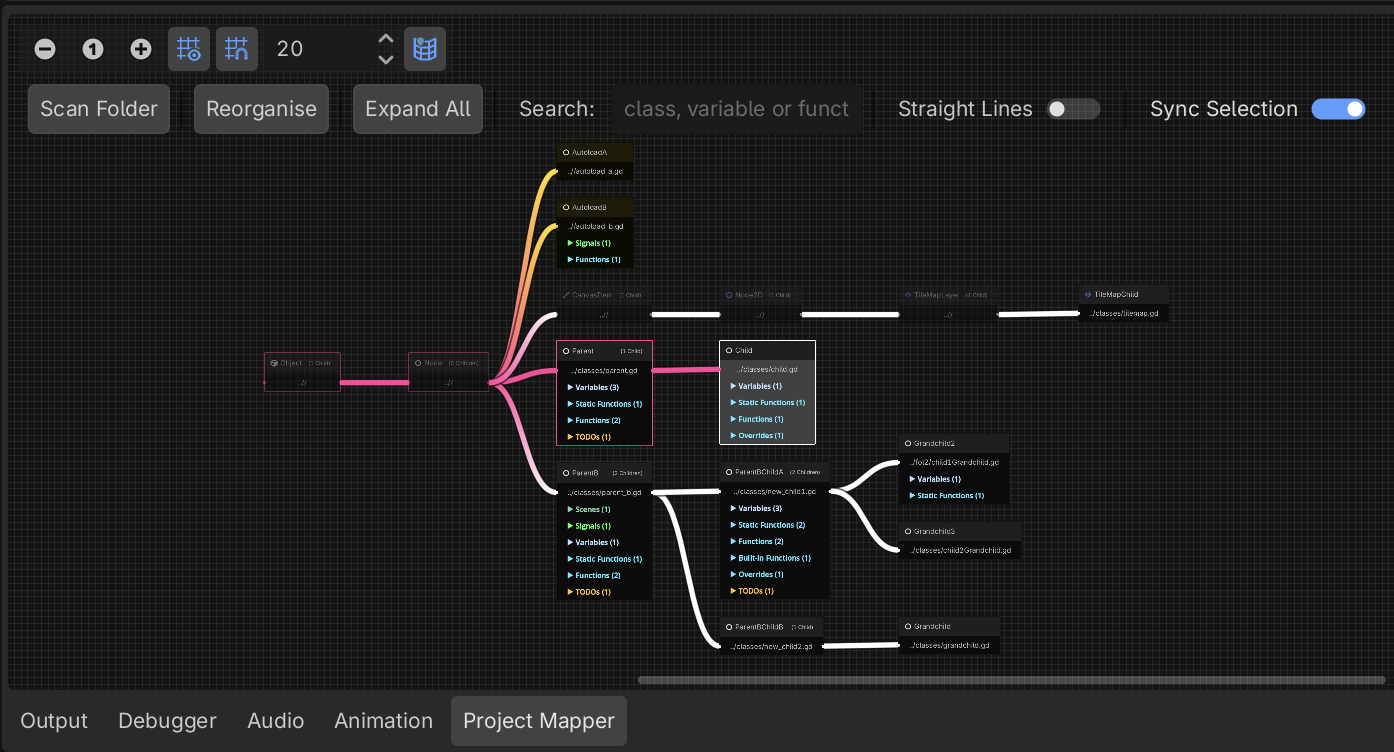Enable the Straight Lines switch
Image resolution: width=1394 pixels, height=752 pixels.
1074,109
